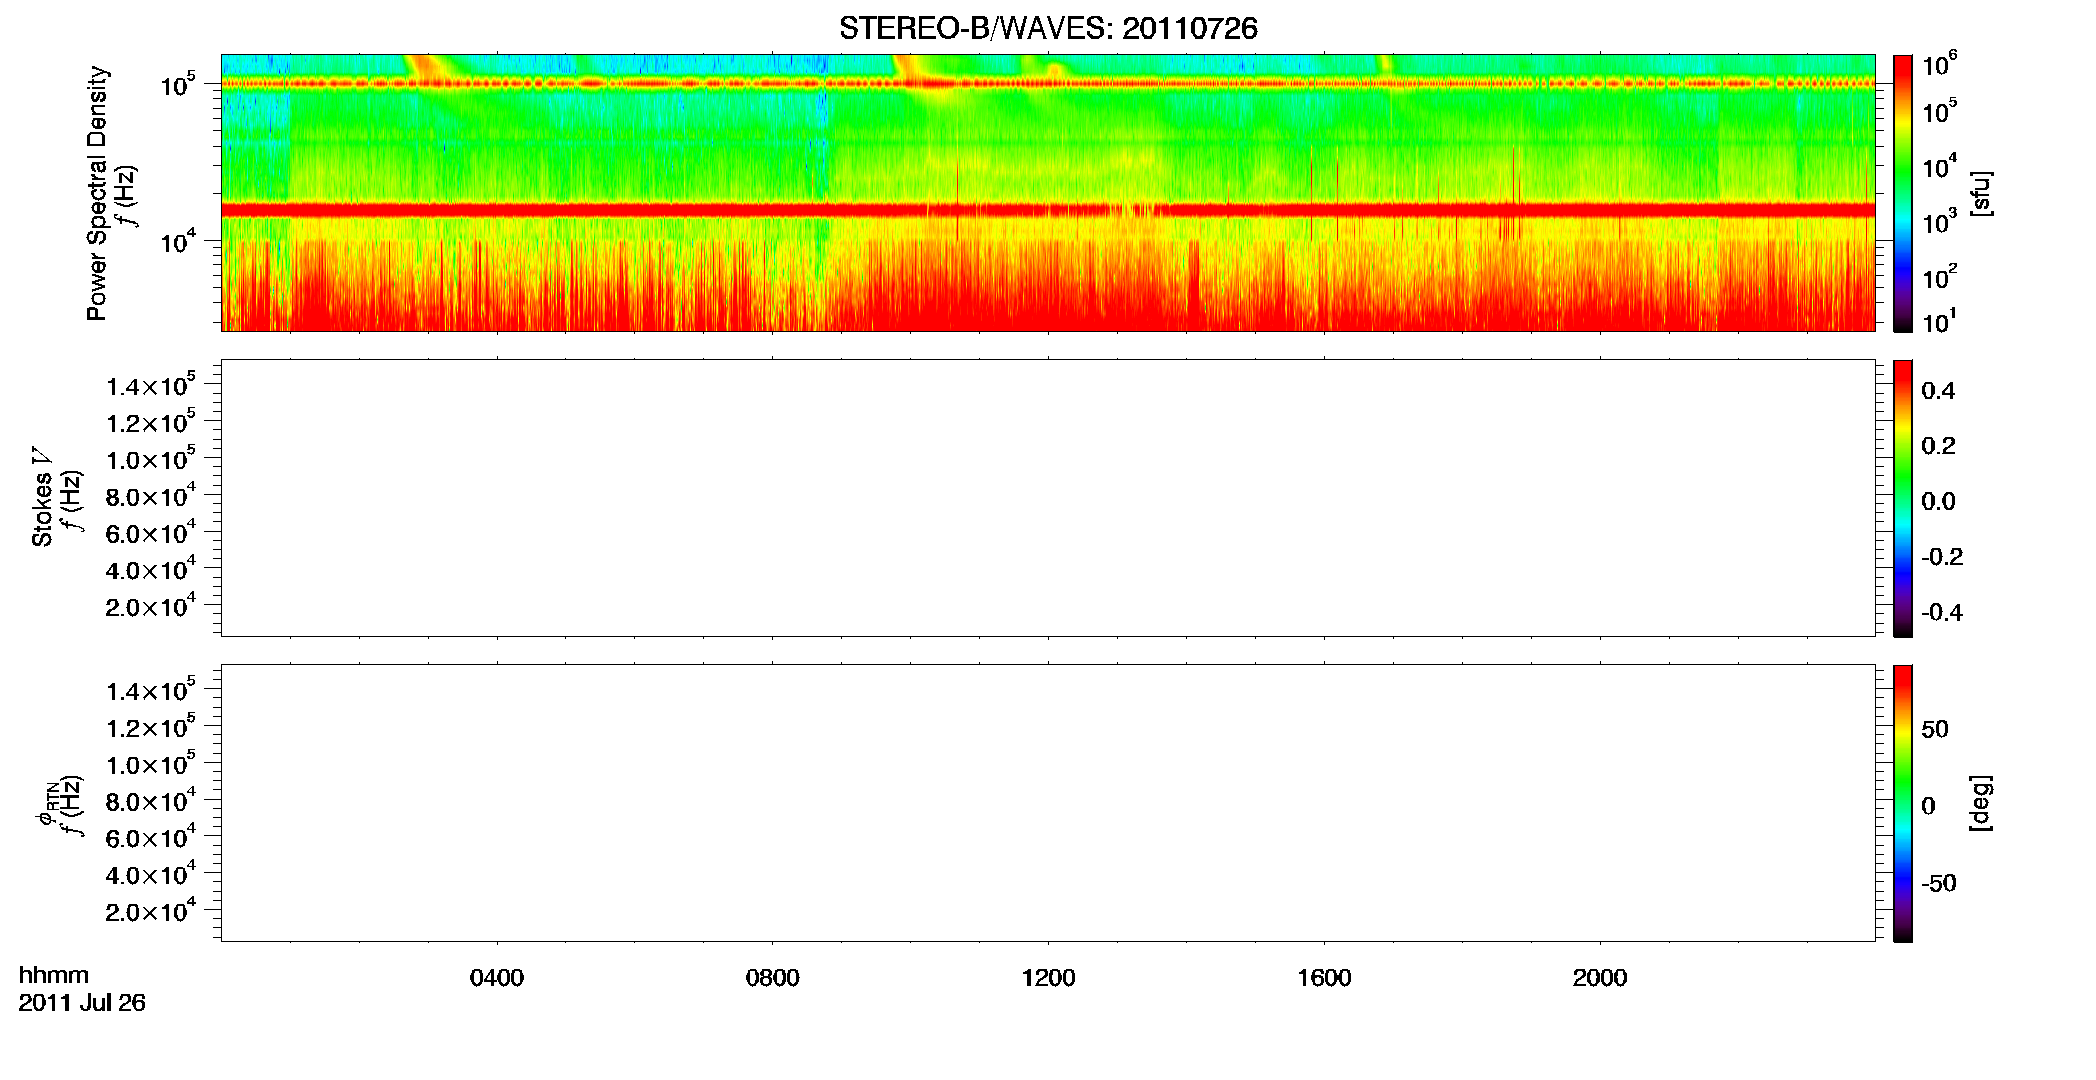Click the 1200 time tick label
Image resolution: width=2096 pixels, height=1080 pixels.
(1048, 978)
